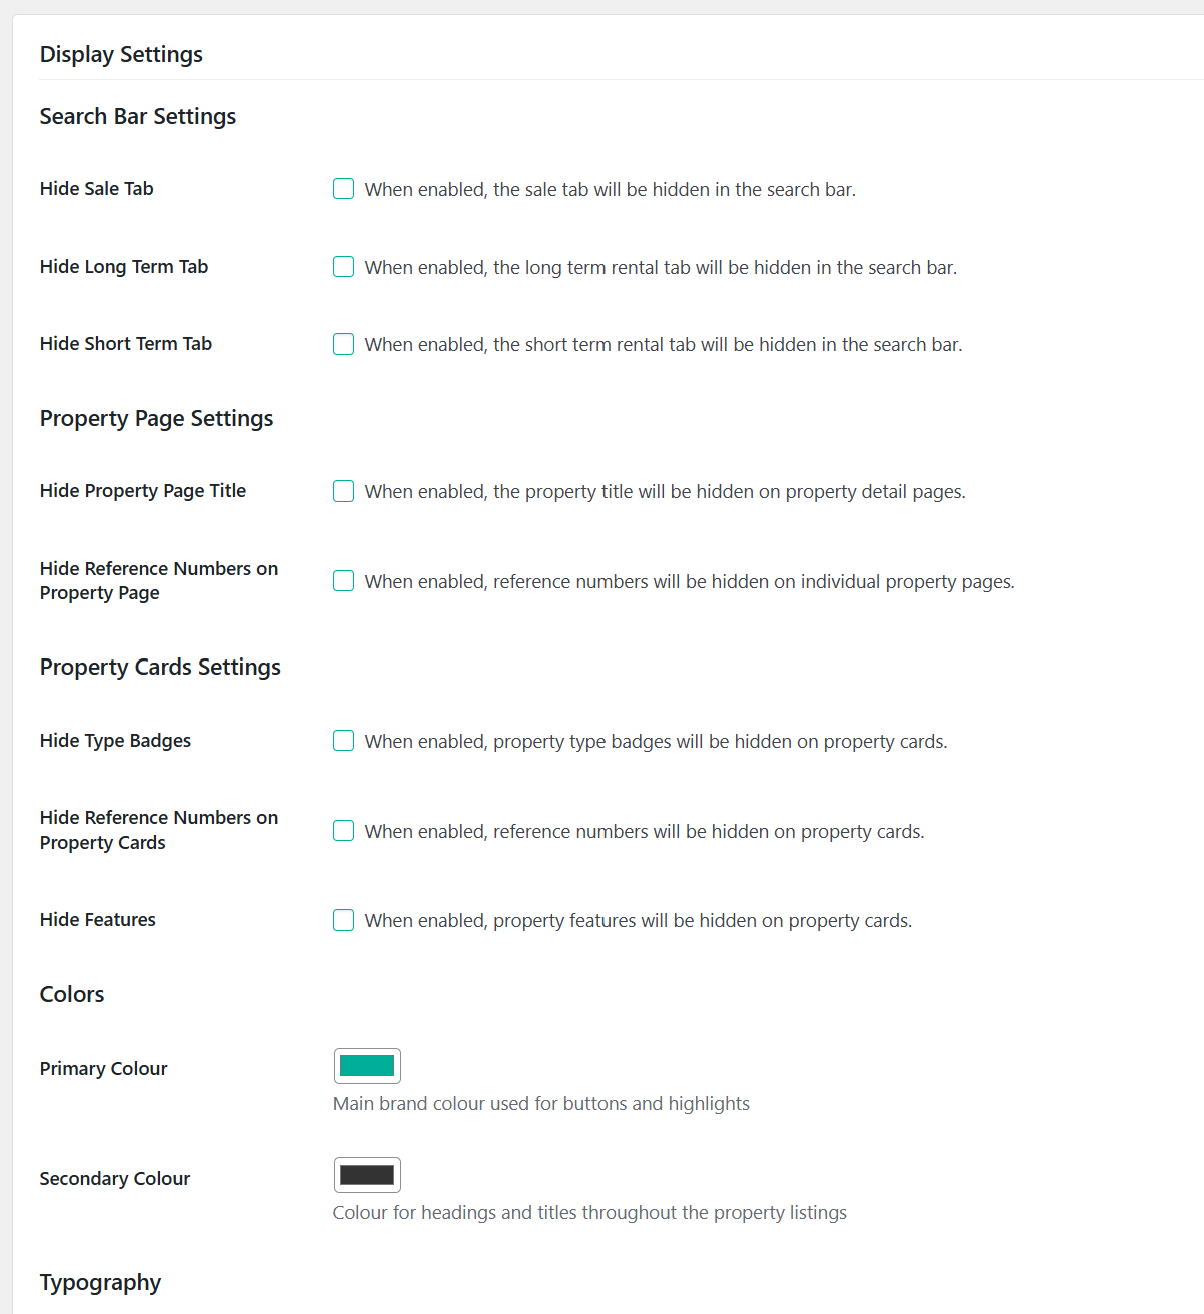
Task: Click the Hide Sale Tab label
Action: 96,188
